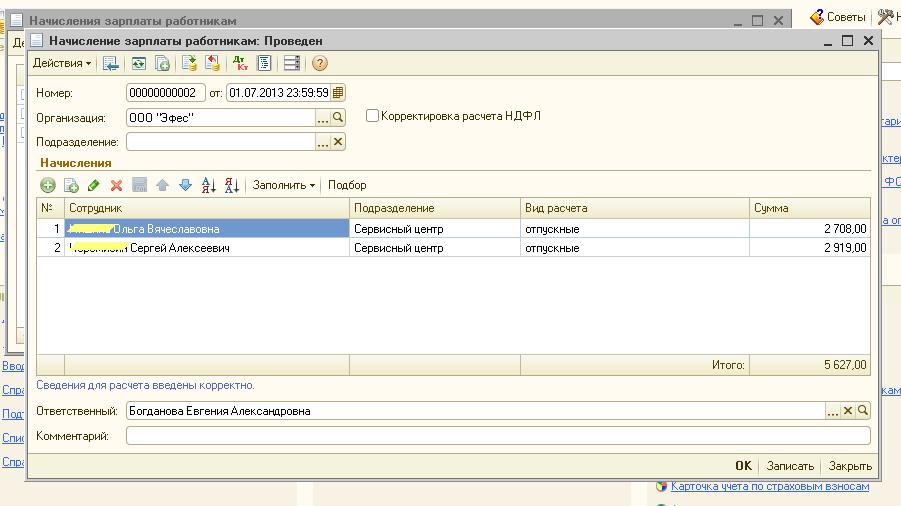Click magnifier next to Организация field
The width and height of the screenshot is (901, 506).
point(338,118)
